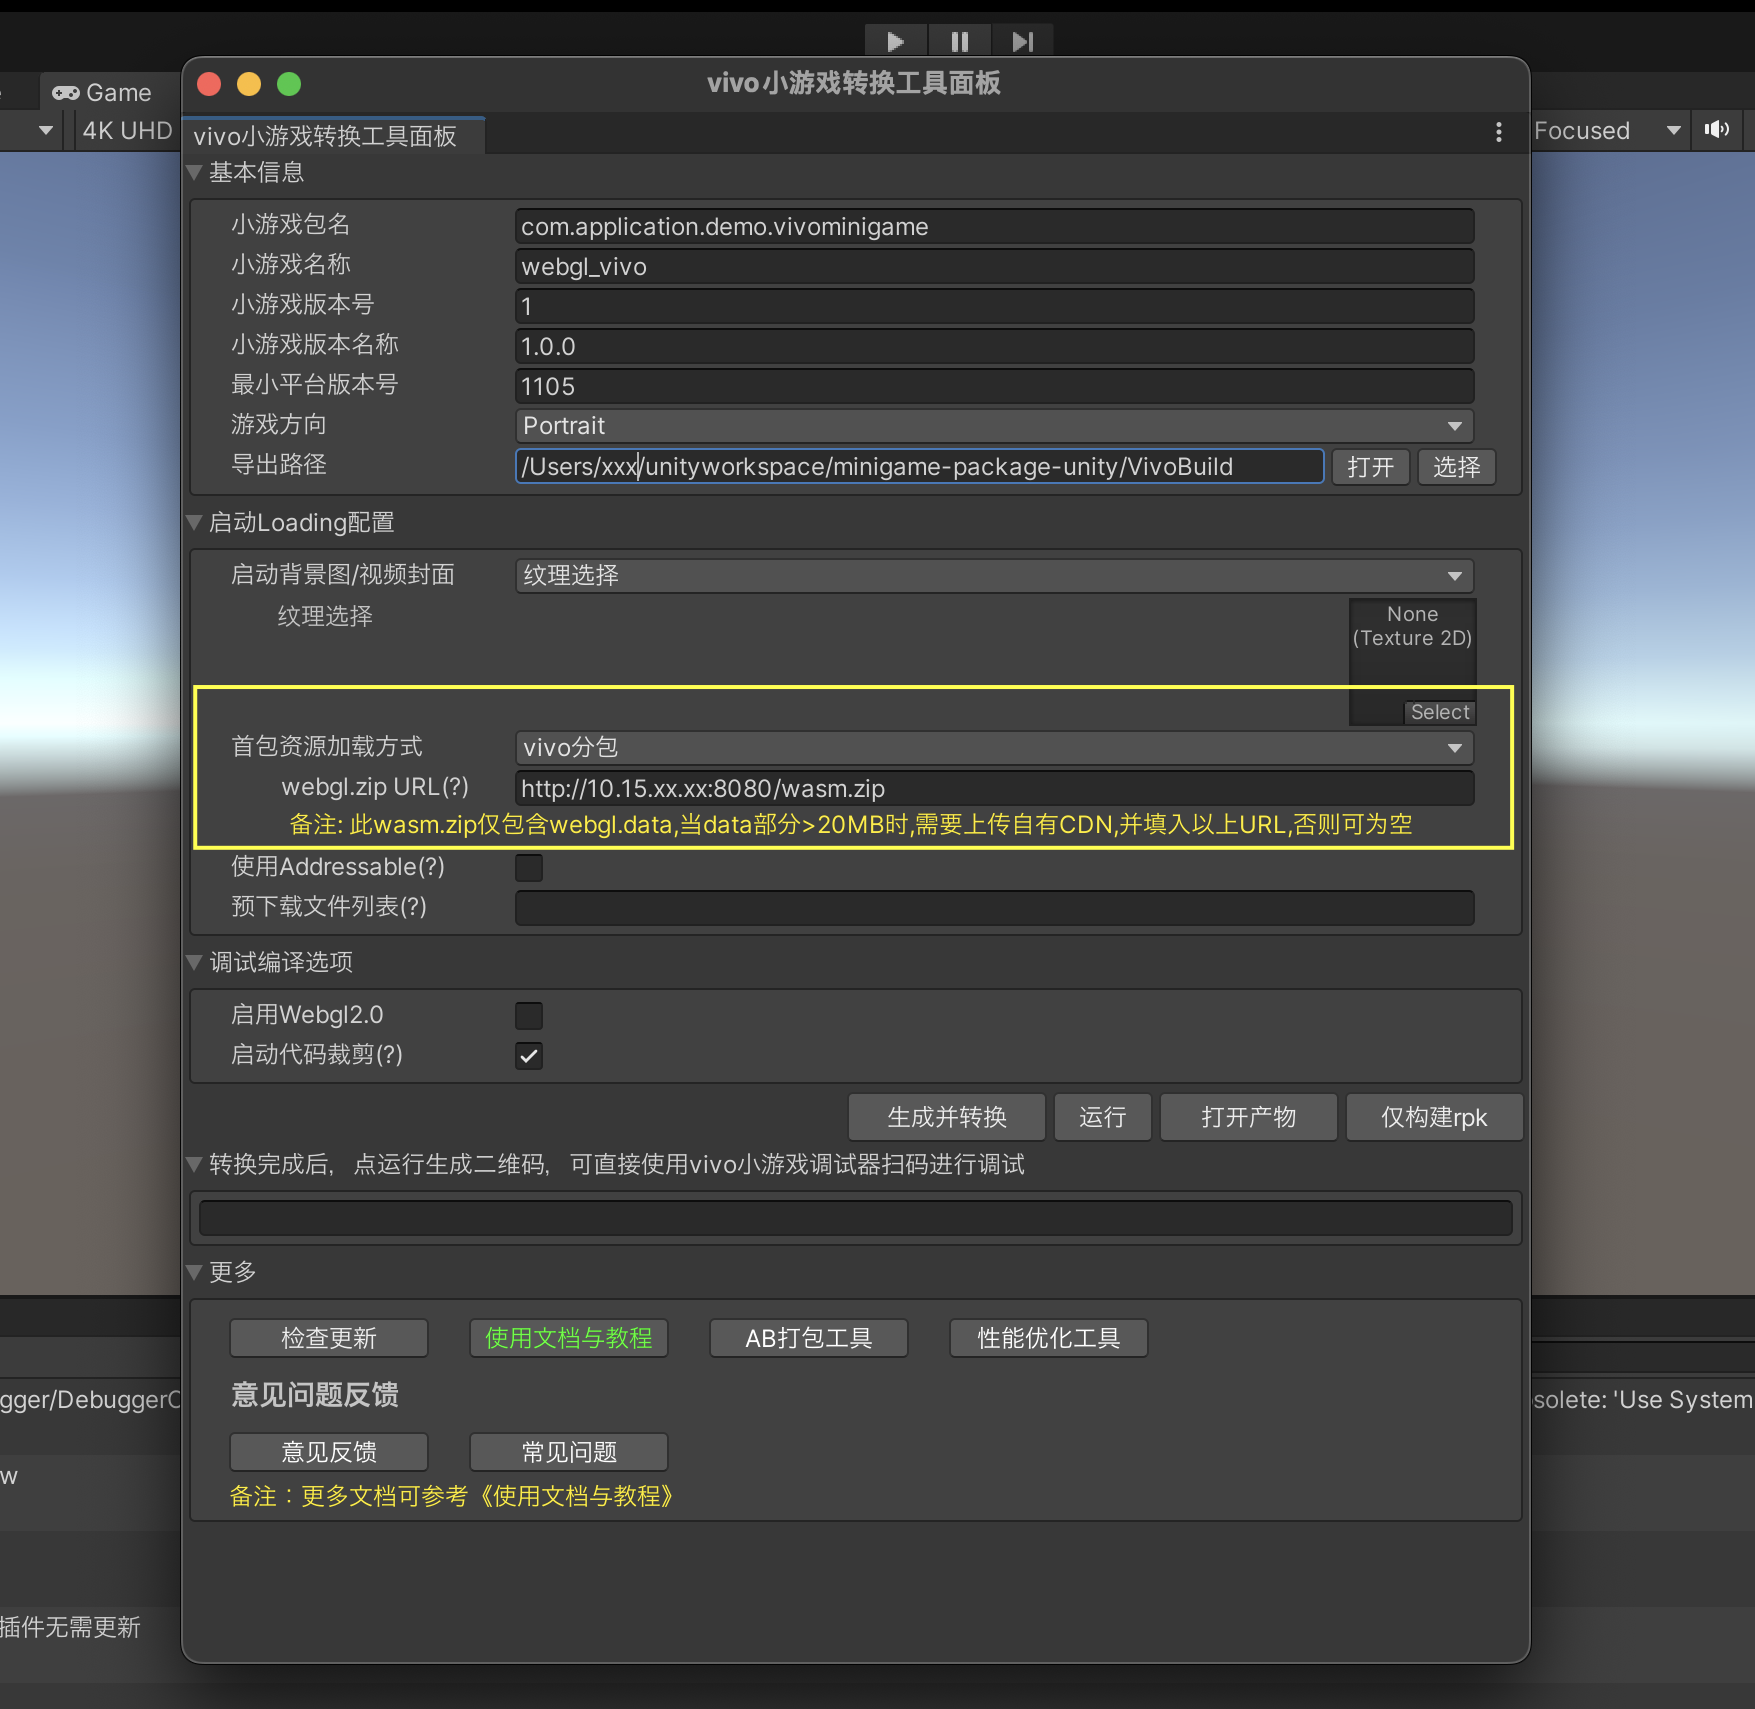Collapse the 更多 section
Image resolution: width=1755 pixels, height=1709 pixels.
pos(195,1272)
